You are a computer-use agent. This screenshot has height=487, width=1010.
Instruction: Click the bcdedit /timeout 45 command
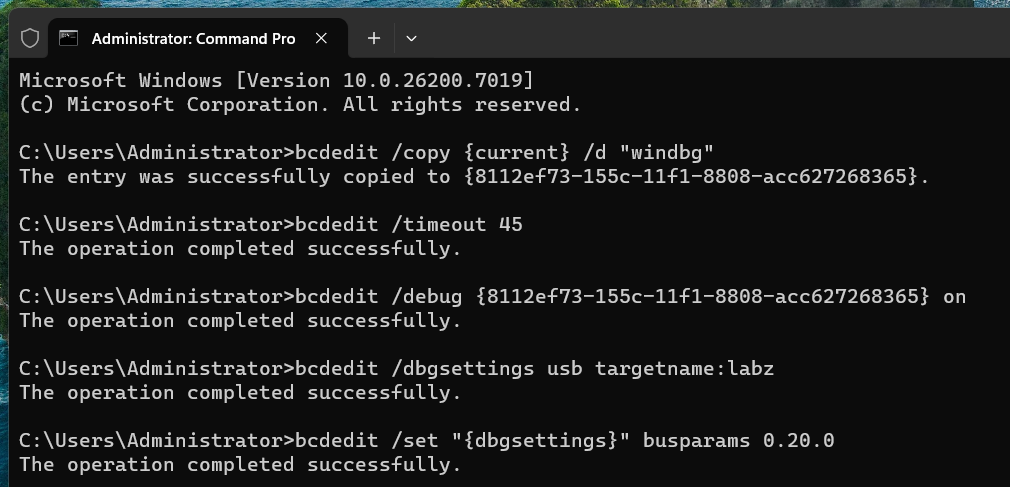(270, 224)
